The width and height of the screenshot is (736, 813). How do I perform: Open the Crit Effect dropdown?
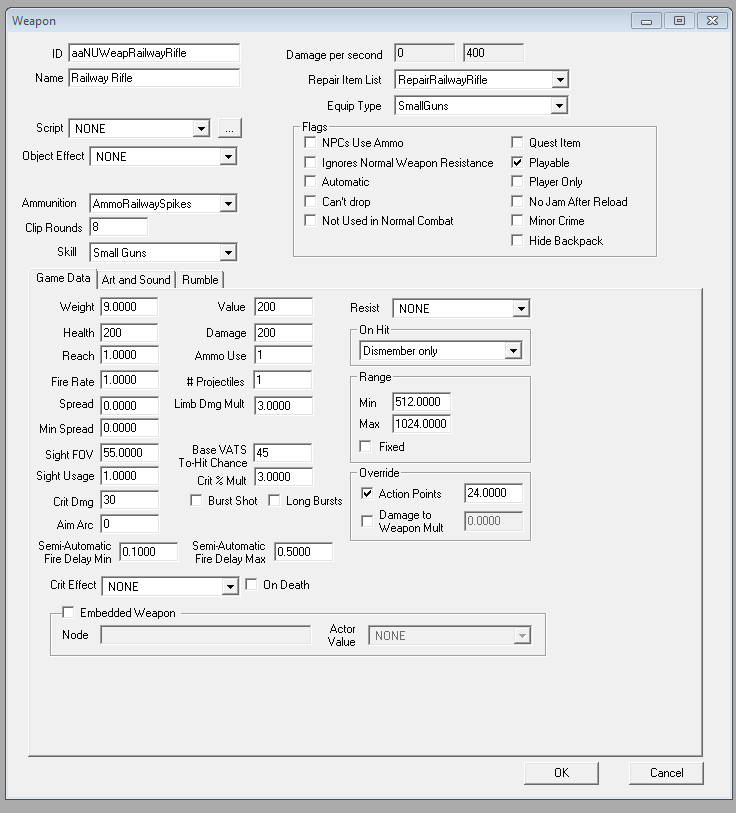coord(229,586)
